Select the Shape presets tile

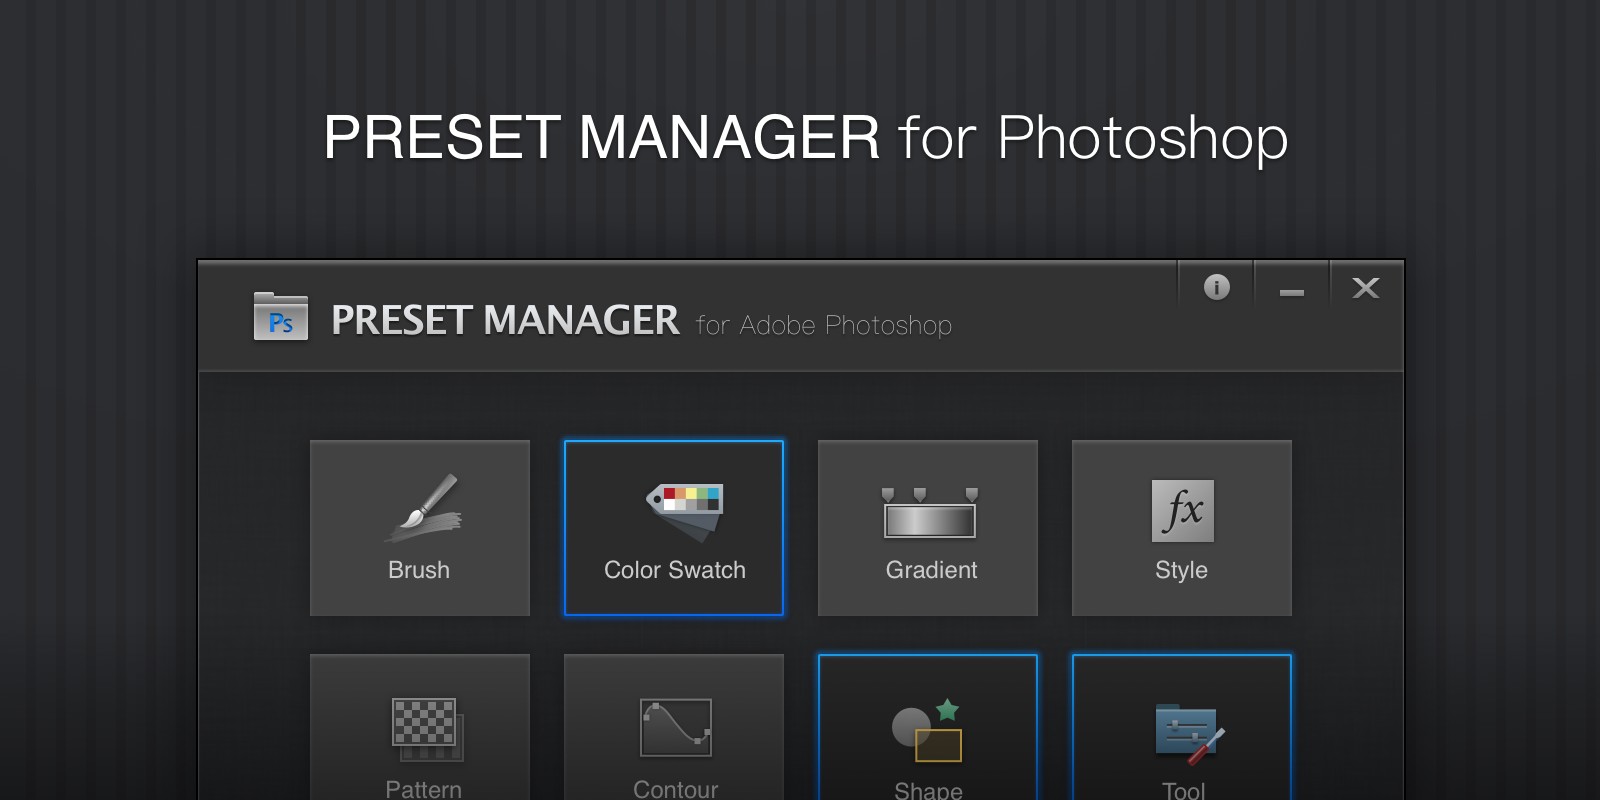pyautogui.click(x=928, y=727)
